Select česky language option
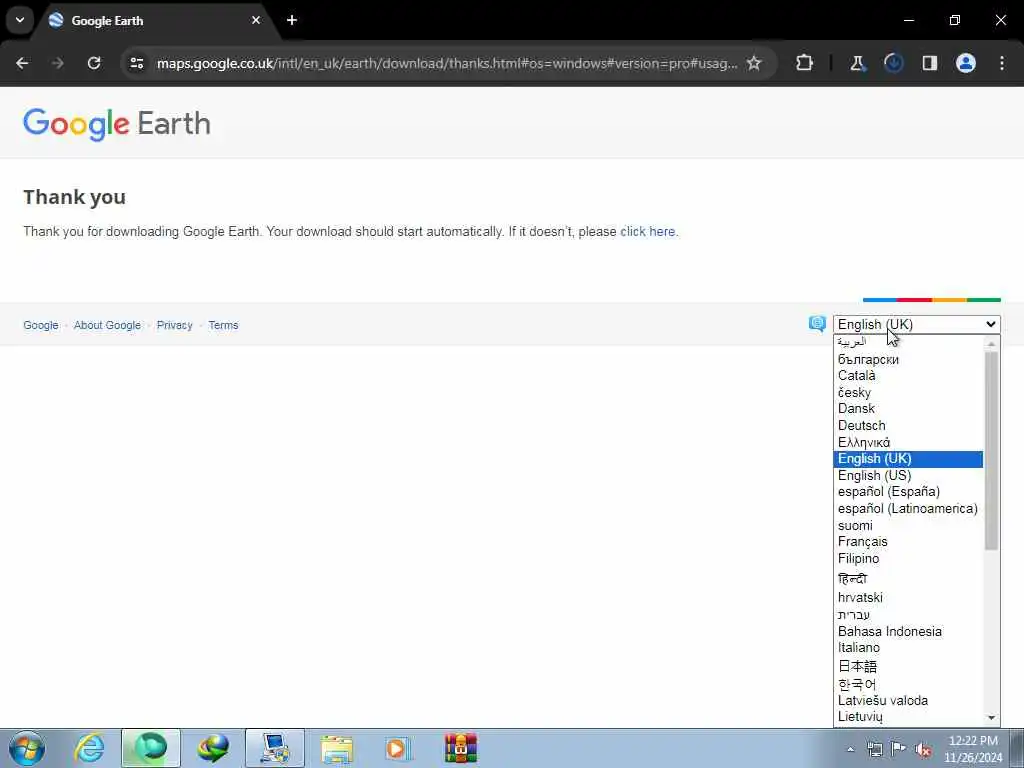Viewport: 1024px width, 768px height. pyautogui.click(x=908, y=392)
